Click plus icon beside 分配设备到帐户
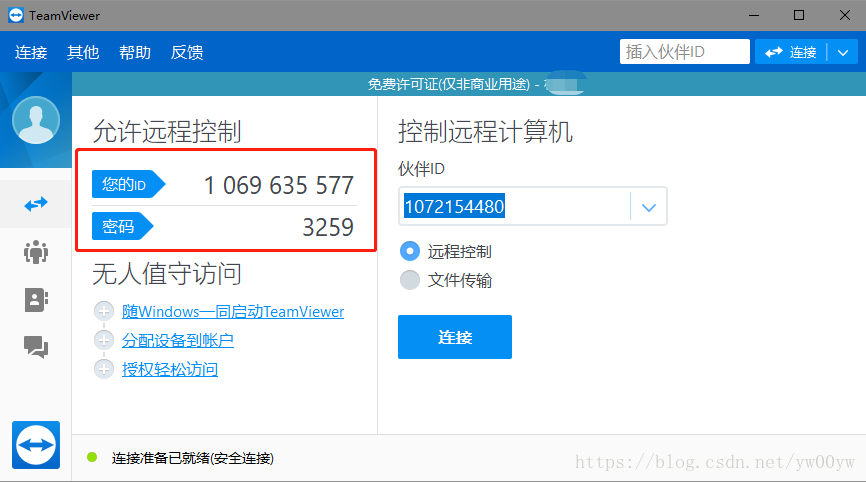This screenshot has width=866, height=482. point(104,340)
